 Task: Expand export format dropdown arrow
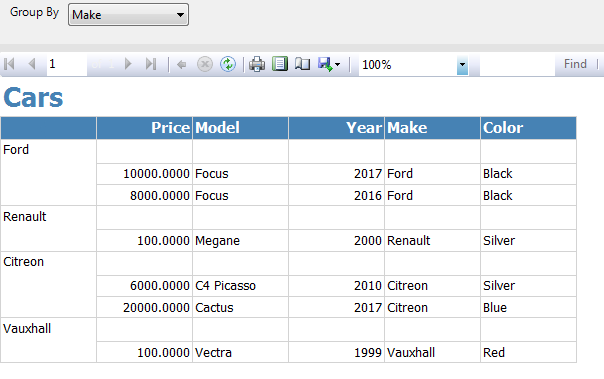coord(337,64)
